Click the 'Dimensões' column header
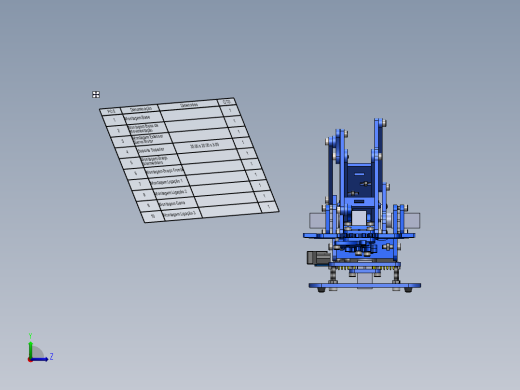This screenshot has height=390, width=520. [x=189, y=105]
